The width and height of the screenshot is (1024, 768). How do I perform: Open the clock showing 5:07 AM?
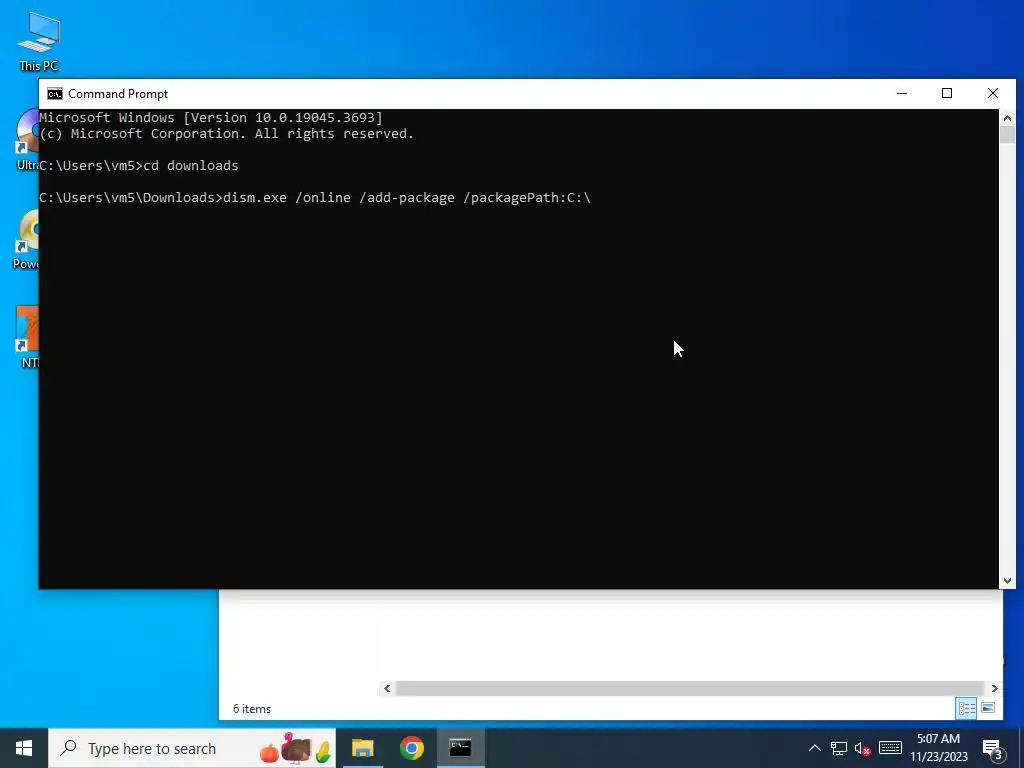[x=938, y=739]
